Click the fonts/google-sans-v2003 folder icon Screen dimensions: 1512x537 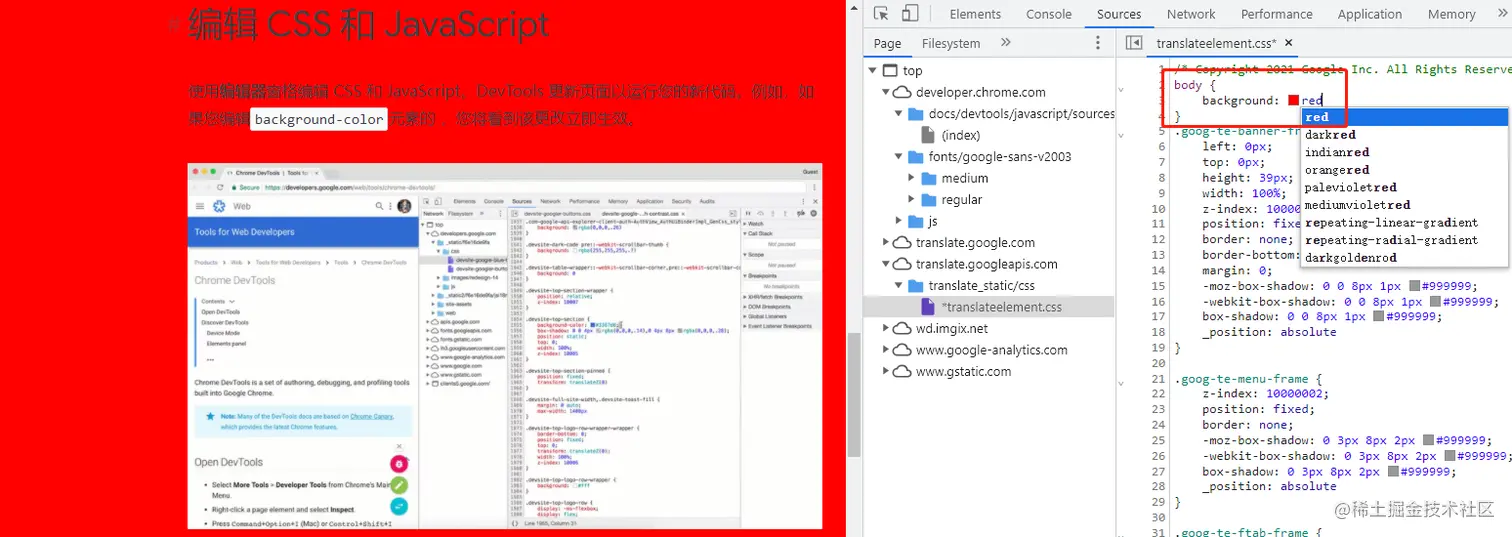click(915, 157)
